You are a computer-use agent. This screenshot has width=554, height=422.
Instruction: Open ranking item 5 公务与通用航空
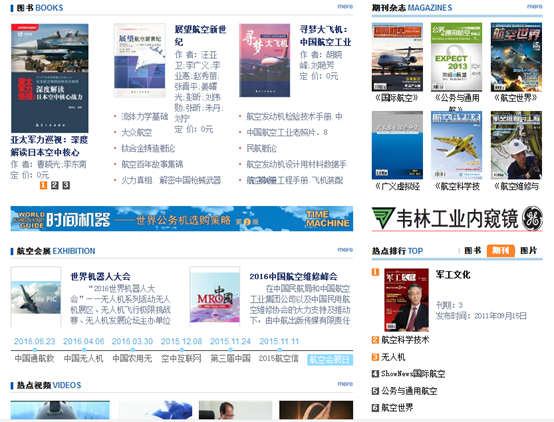click(x=409, y=391)
